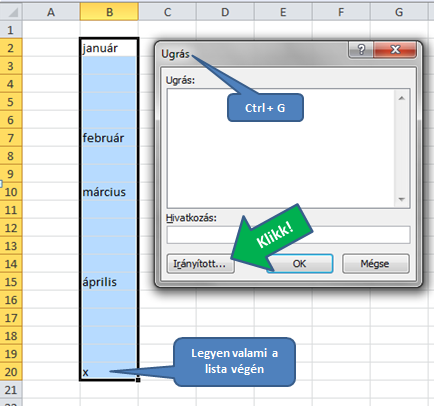The height and width of the screenshot is (406, 434).
Task: Select column F header
Action: [x=341, y=12]
